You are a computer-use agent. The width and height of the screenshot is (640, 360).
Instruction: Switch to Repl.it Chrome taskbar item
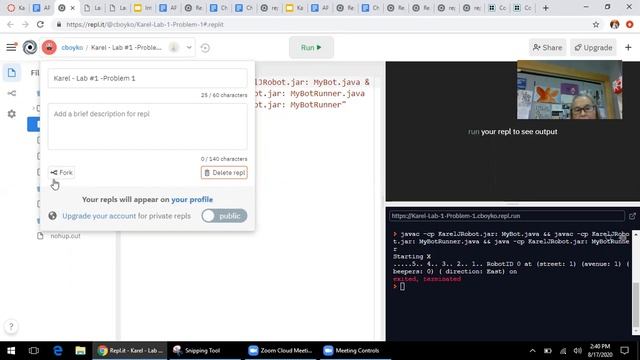point(130,351)
